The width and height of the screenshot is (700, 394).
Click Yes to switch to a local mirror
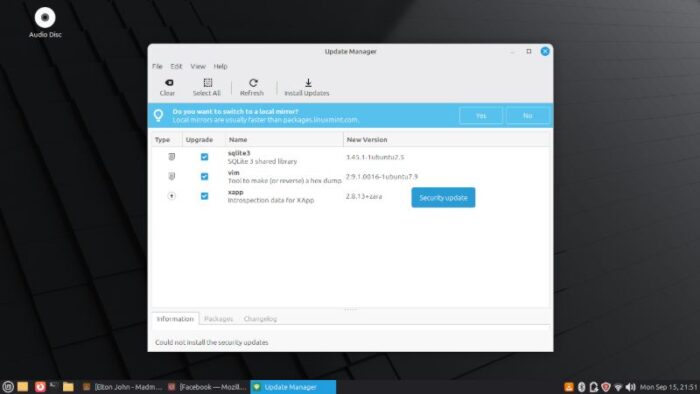click(481, 116)
